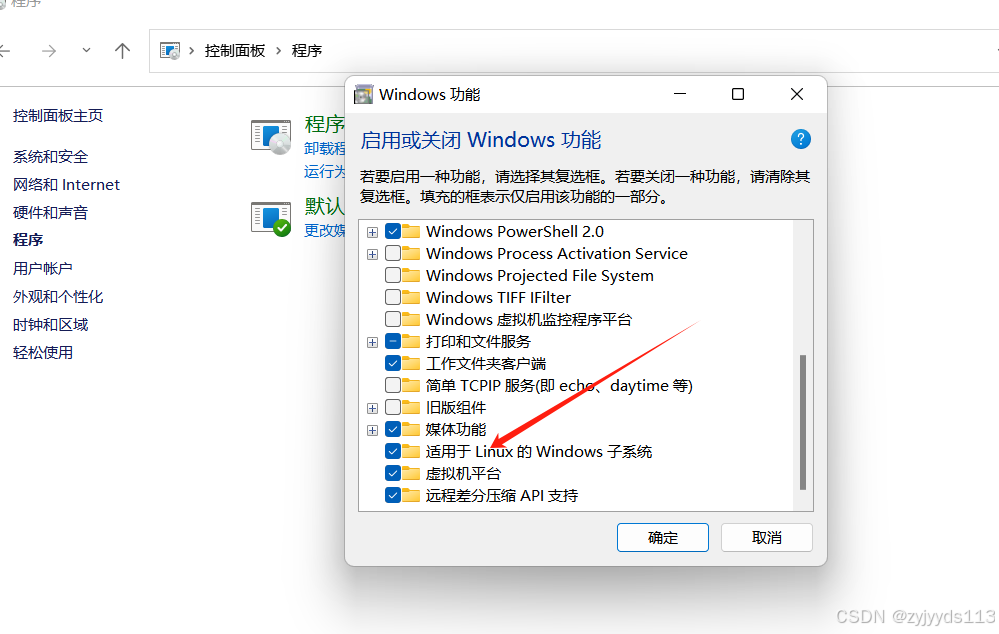Image resolution: width=999 pixels, height=634 pixels.
Task: Click the up arrow navigation icon
Action: point(122,50)
